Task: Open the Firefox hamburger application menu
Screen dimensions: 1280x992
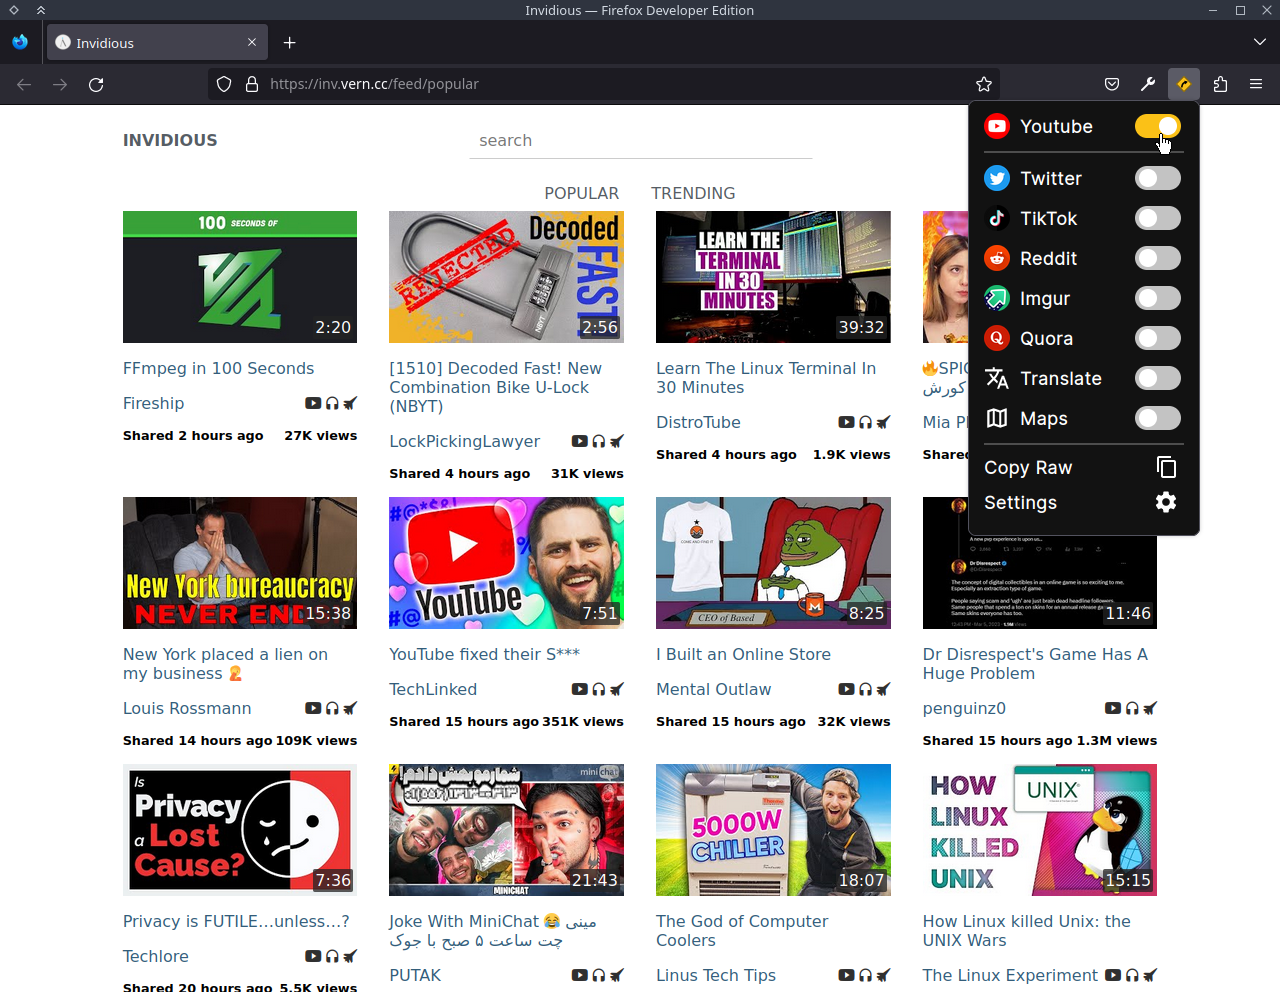Action: (x=1256, y=84)
